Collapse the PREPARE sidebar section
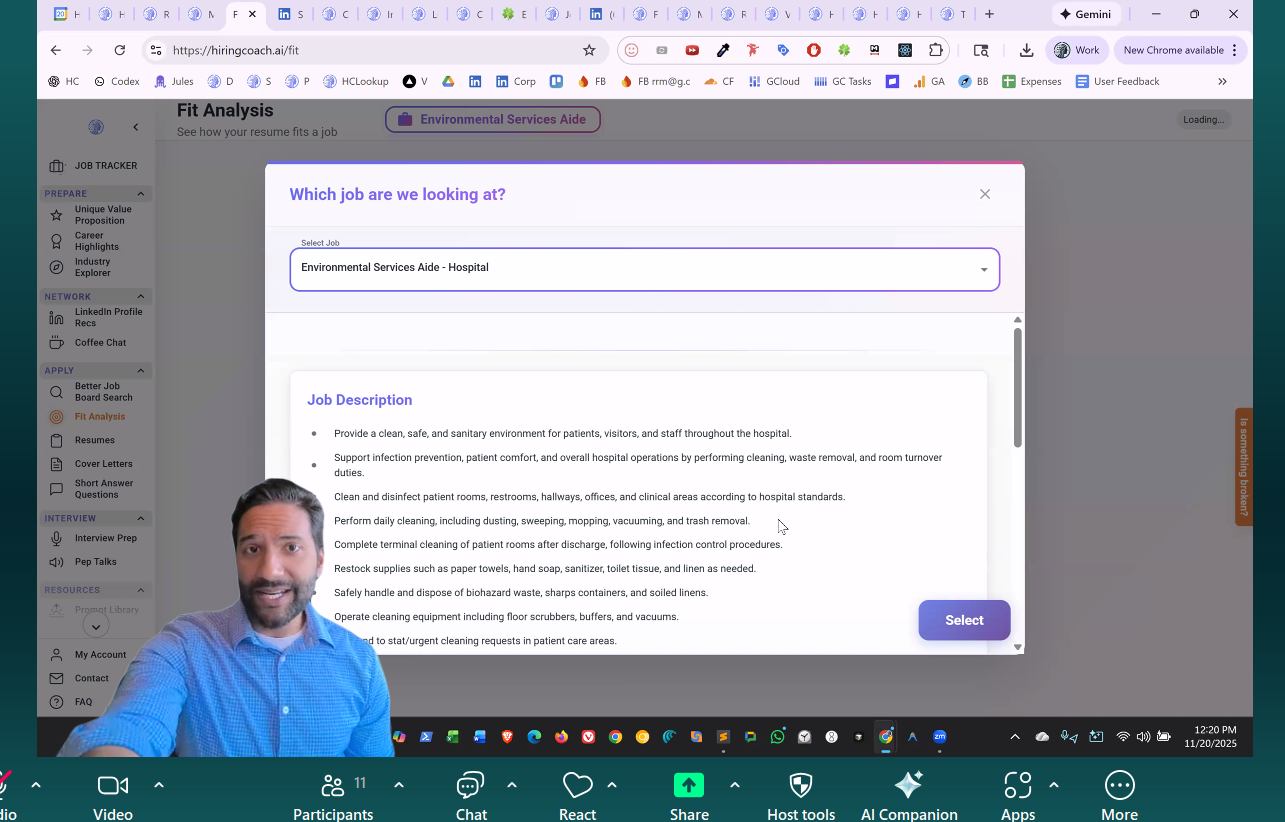Screen dimensions: 1285x822 point(141,194)
